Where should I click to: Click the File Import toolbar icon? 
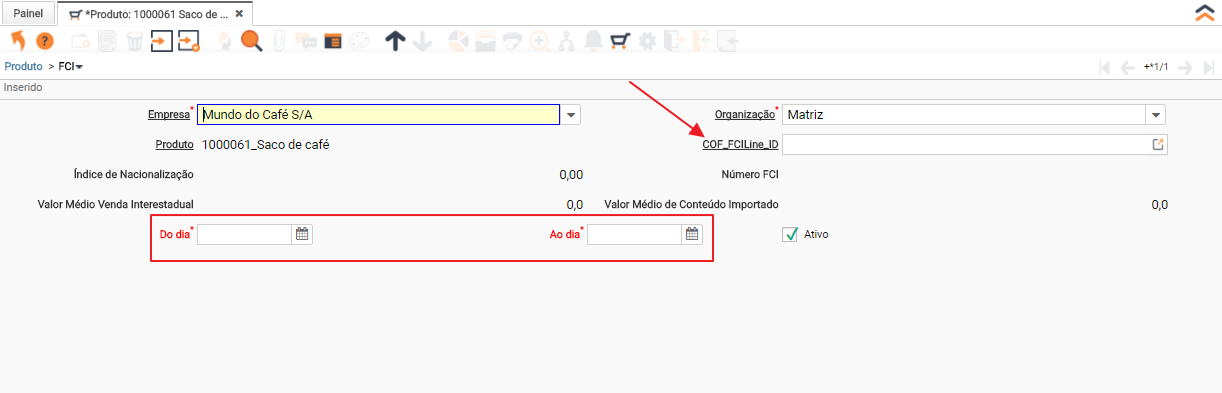point(702,41)
